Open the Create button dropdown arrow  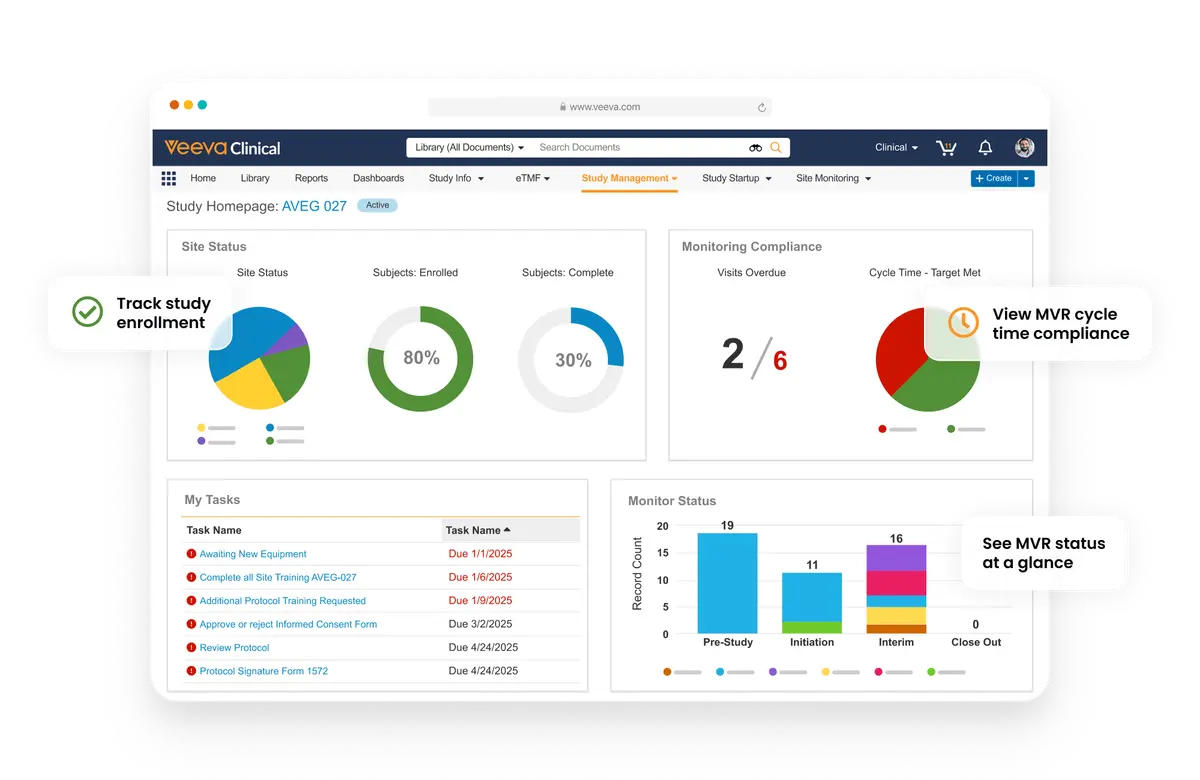[x=1026, y=178]
